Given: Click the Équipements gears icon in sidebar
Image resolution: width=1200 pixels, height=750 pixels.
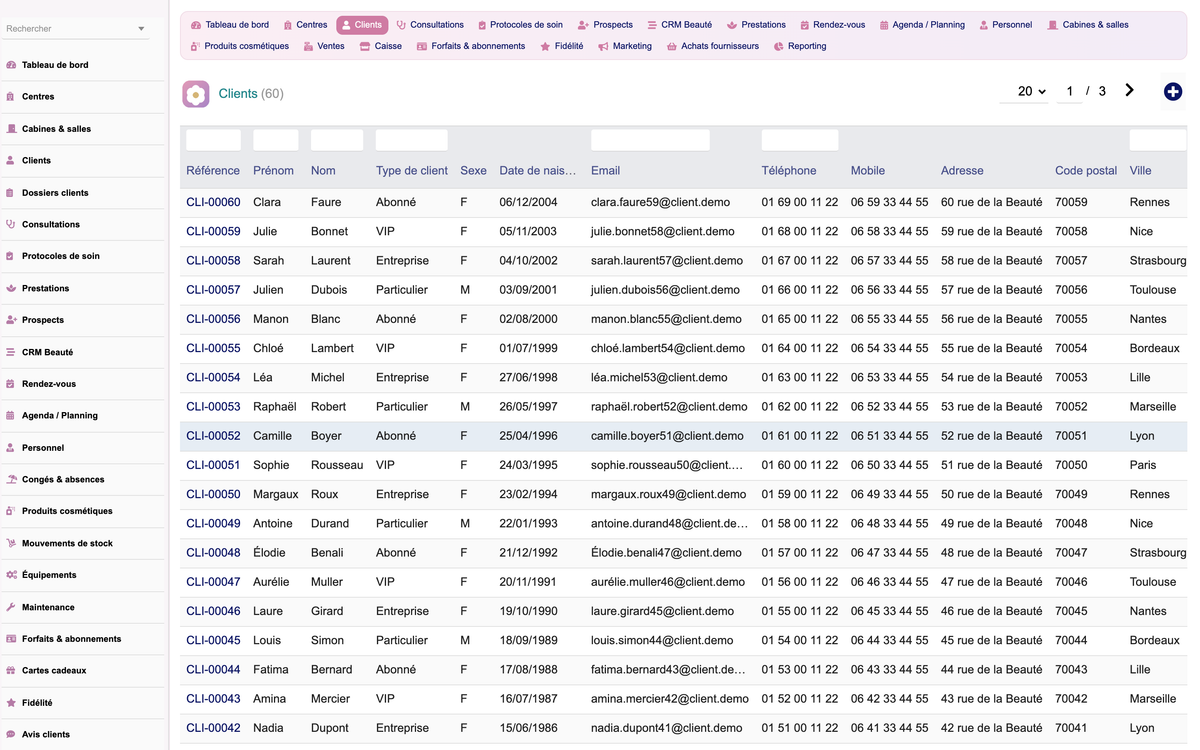Looking at the screenshot, I should 11,575.
